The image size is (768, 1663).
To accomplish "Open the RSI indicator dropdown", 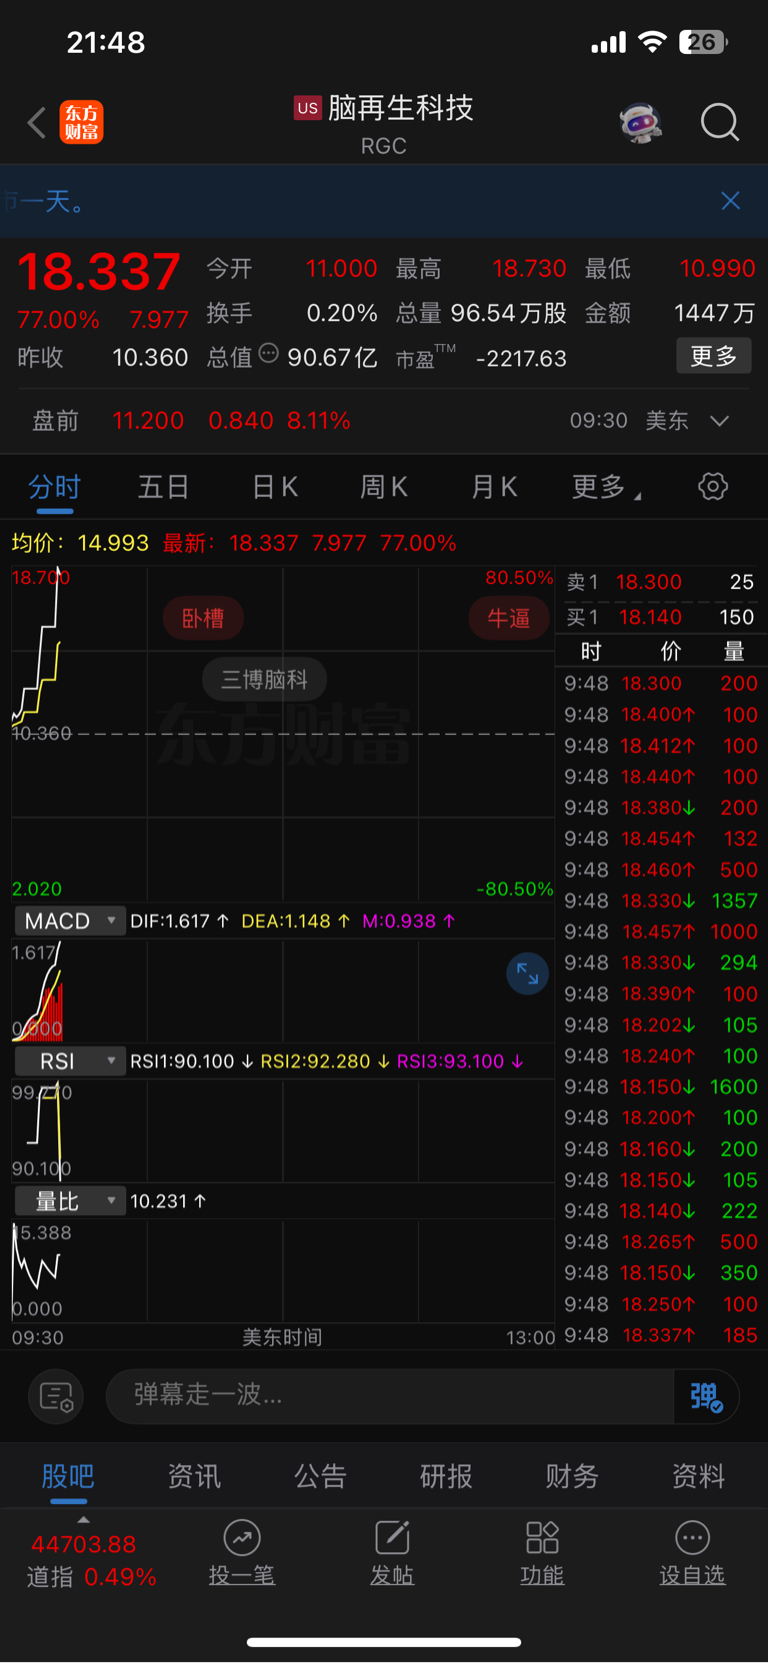I will point(69,1061).
